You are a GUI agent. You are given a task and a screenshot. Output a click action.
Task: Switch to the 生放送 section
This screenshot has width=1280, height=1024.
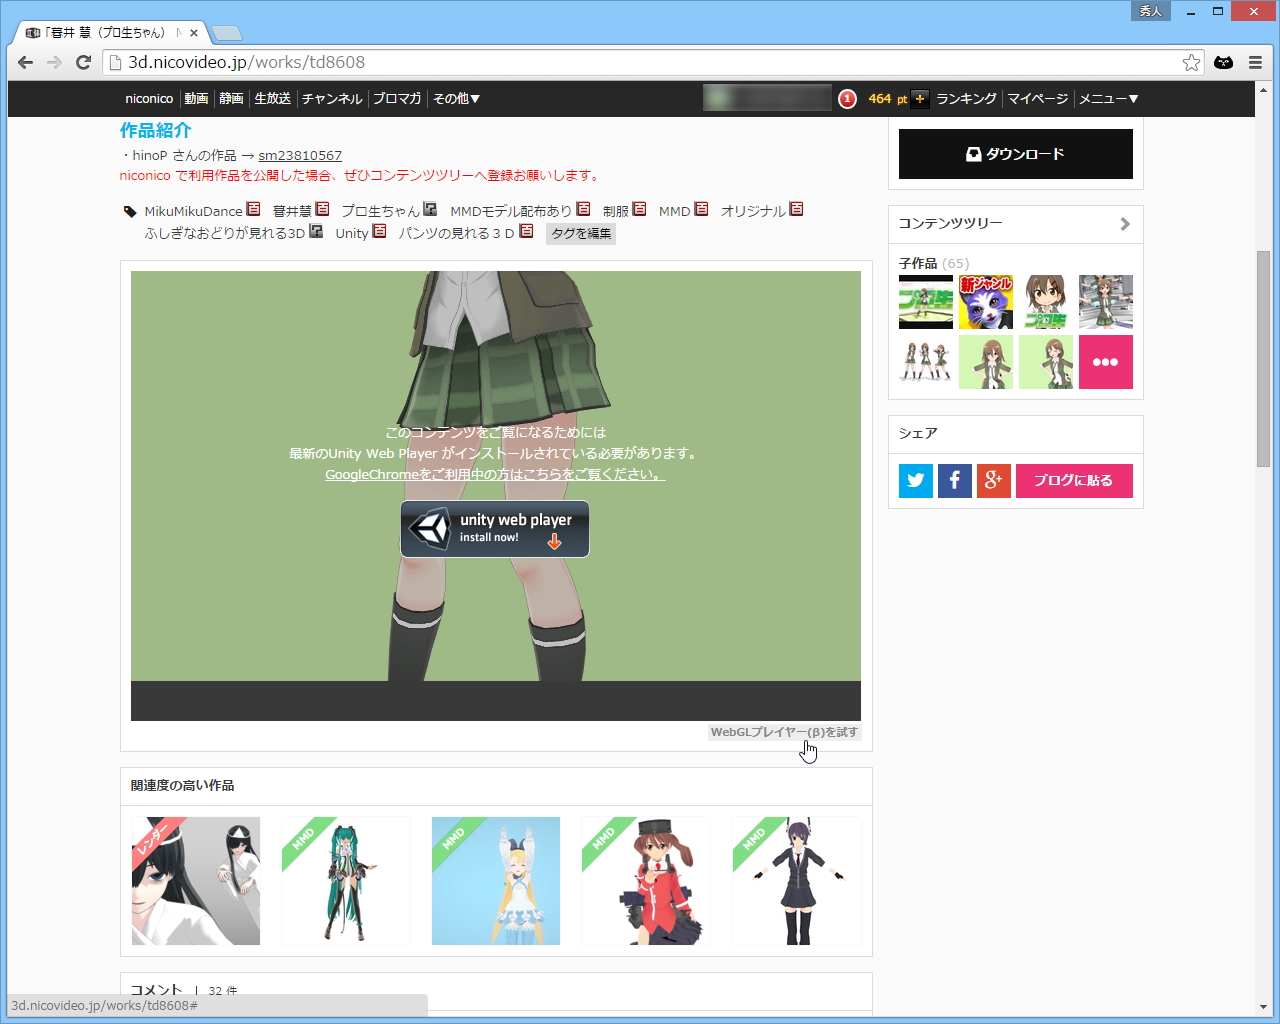coord(272,98)
